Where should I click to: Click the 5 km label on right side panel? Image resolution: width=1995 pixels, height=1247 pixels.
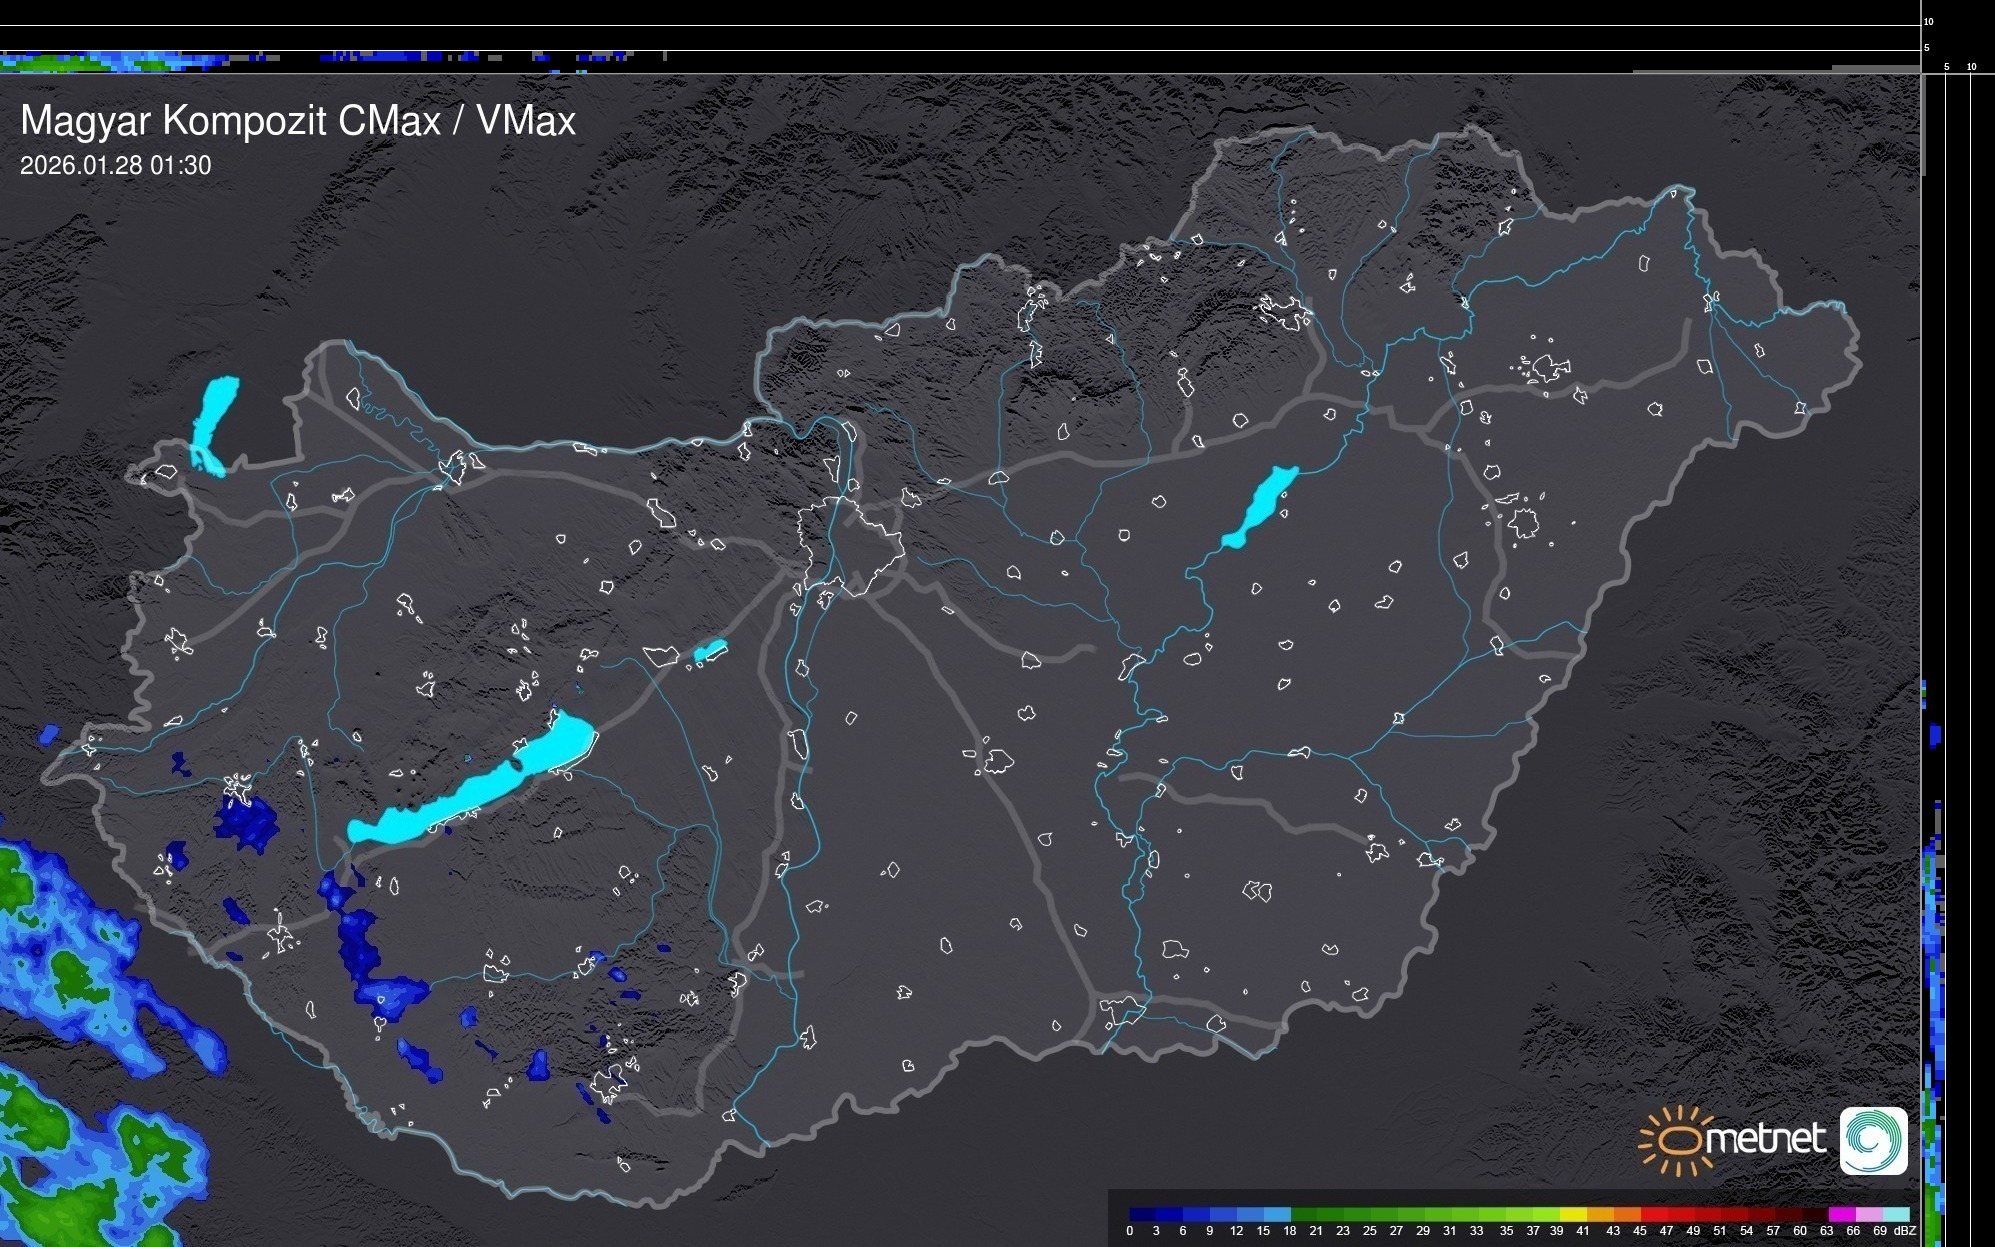1947,67
